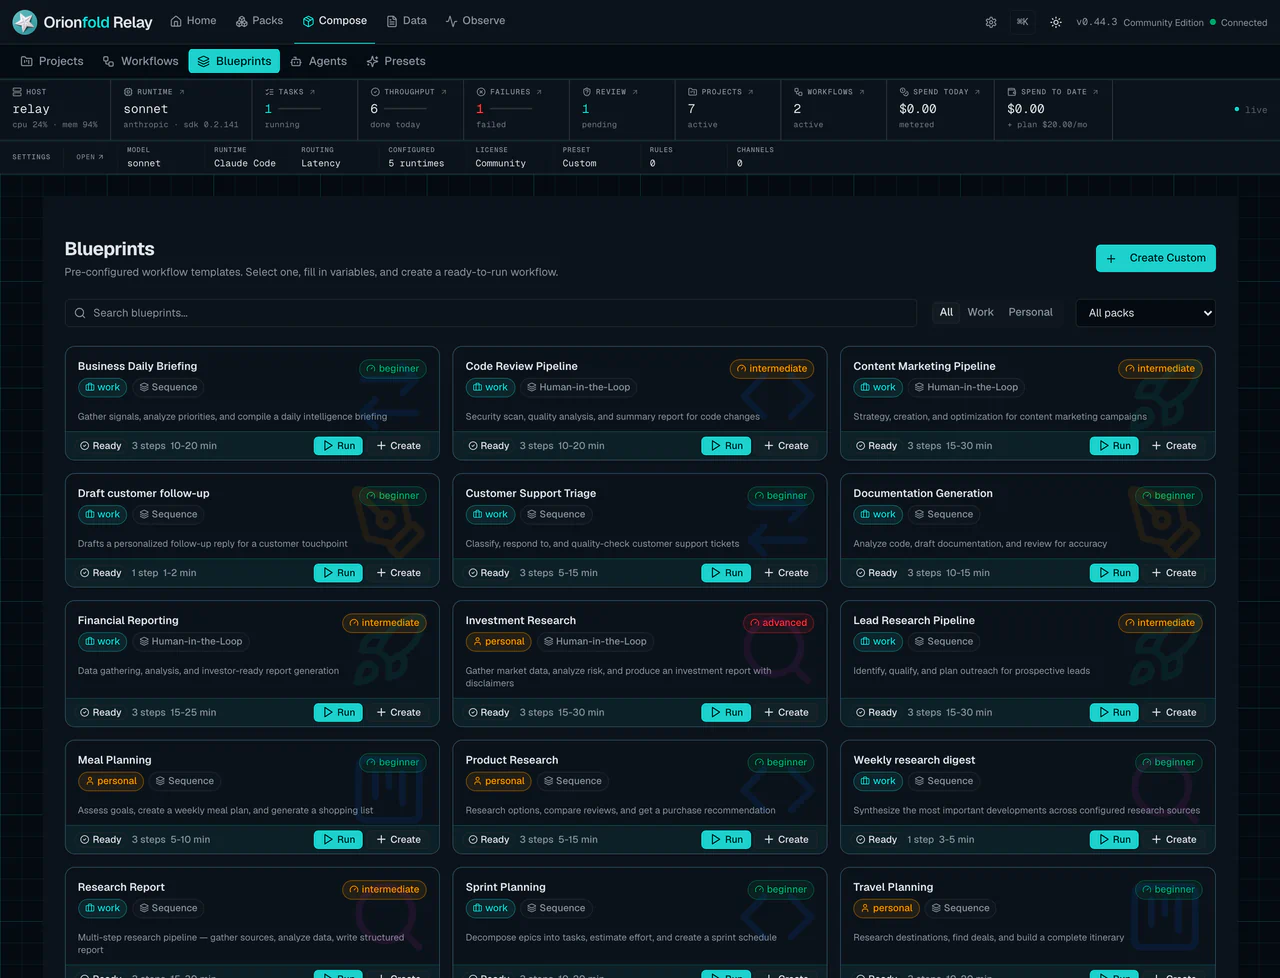Create workflow from Investment Research

click(787, 713)
